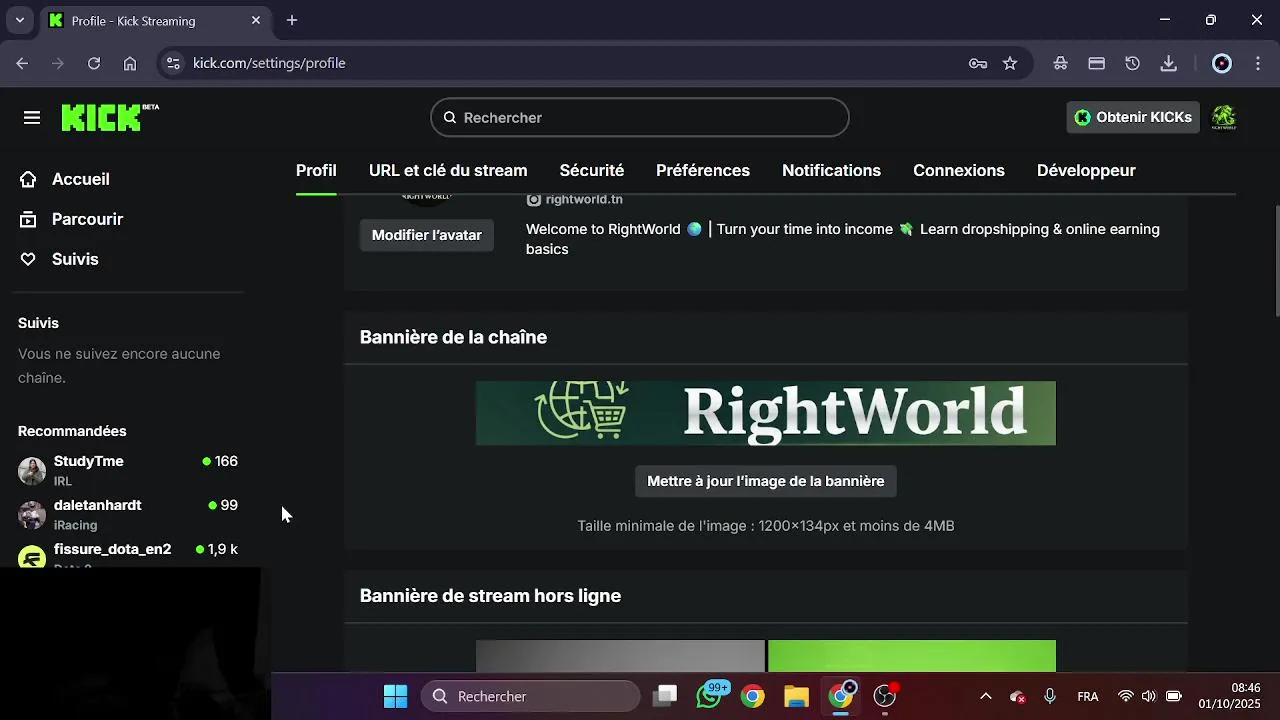Open the URL et clé du stream tab
Screen dimensions: 1280x720
click(x=448, y=170)
